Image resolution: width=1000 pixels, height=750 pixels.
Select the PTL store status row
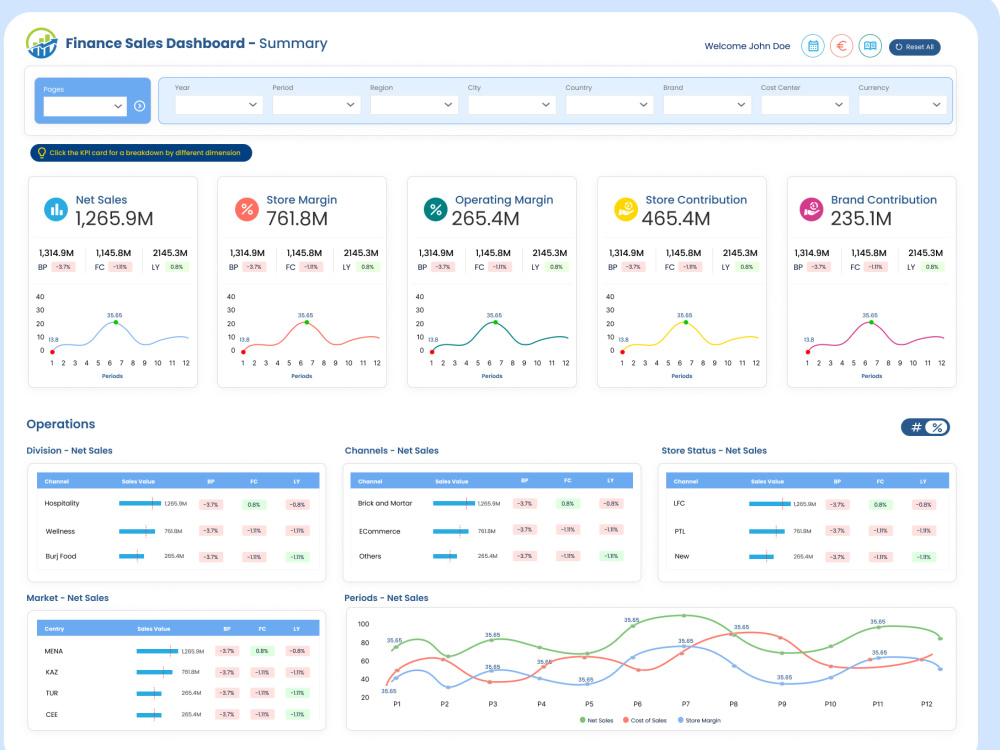click(x=807, y=531)
